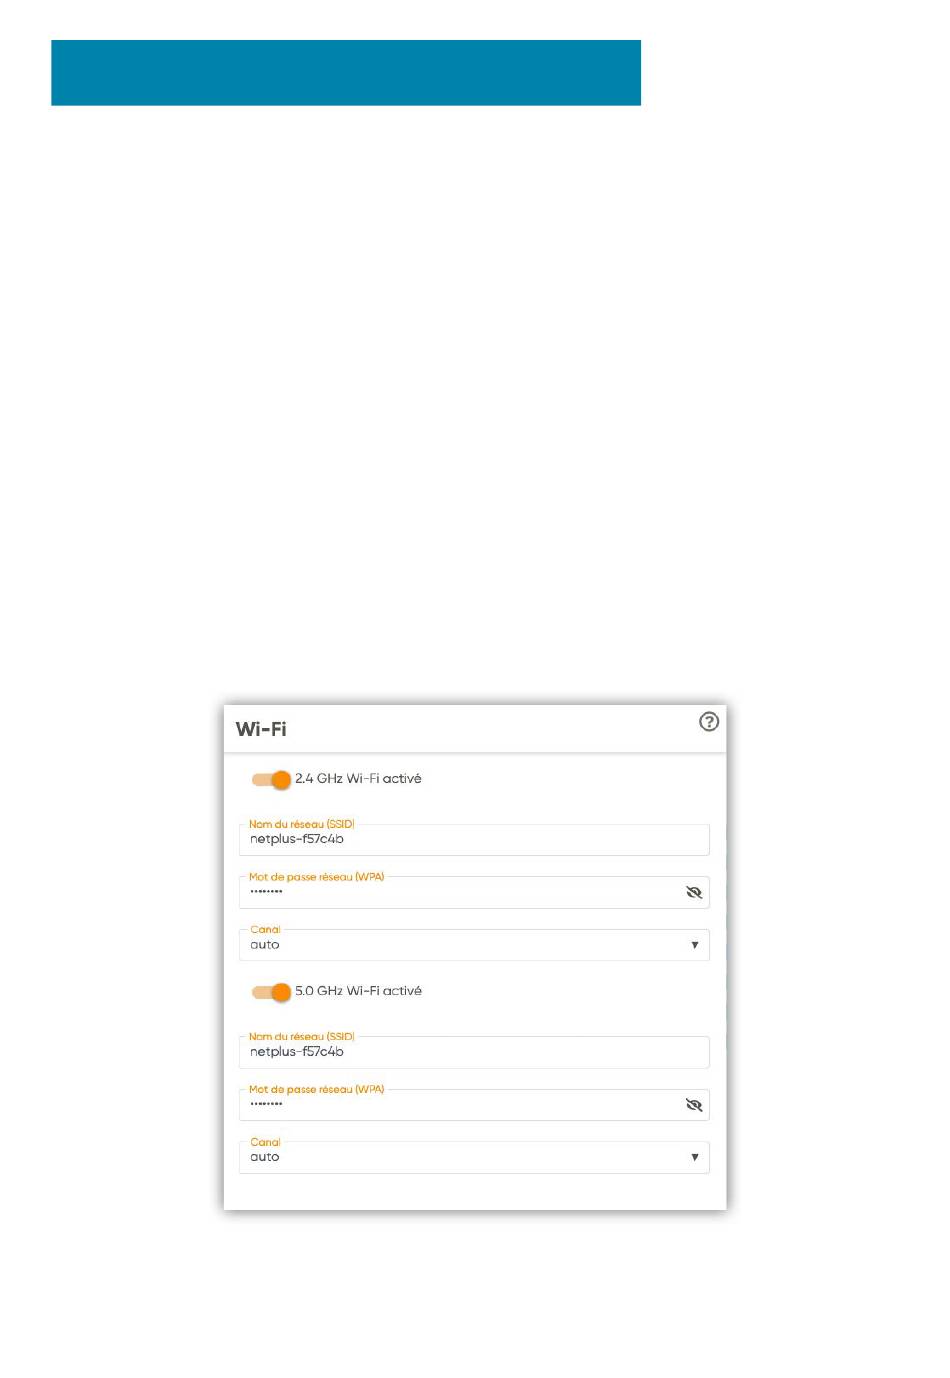
Task: Show the 5.0 GHz WPA password
Action: (x=694, y=1105)
